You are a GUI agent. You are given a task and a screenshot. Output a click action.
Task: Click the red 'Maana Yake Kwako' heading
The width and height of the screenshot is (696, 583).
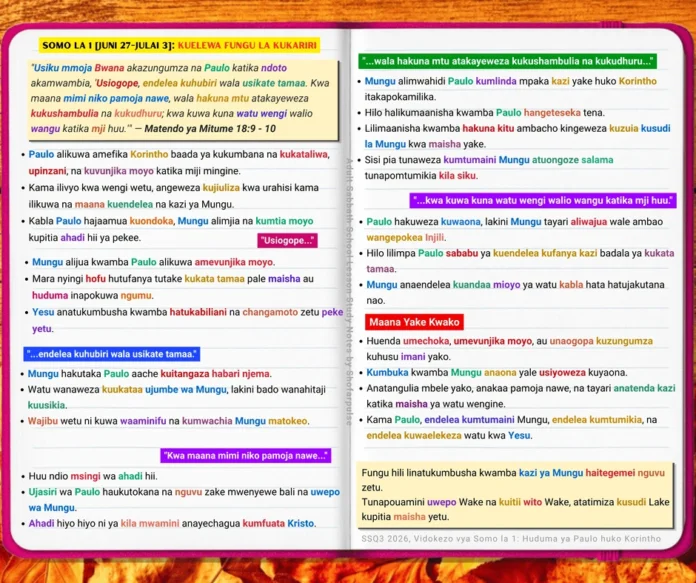(414, 322)
